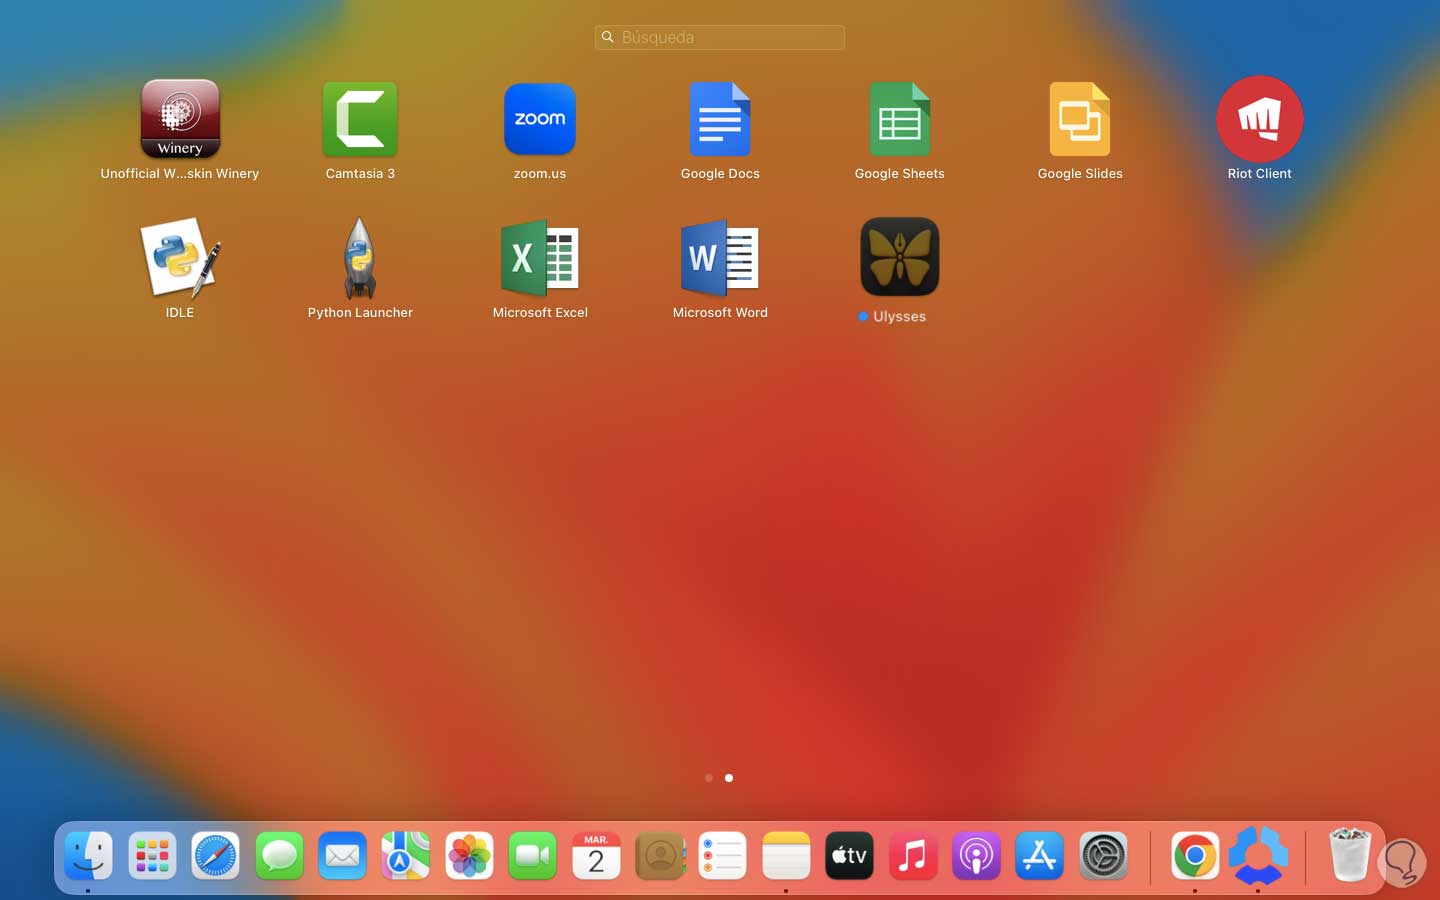
Task: Launch Mail from the Dock
Action: point(343,856)
